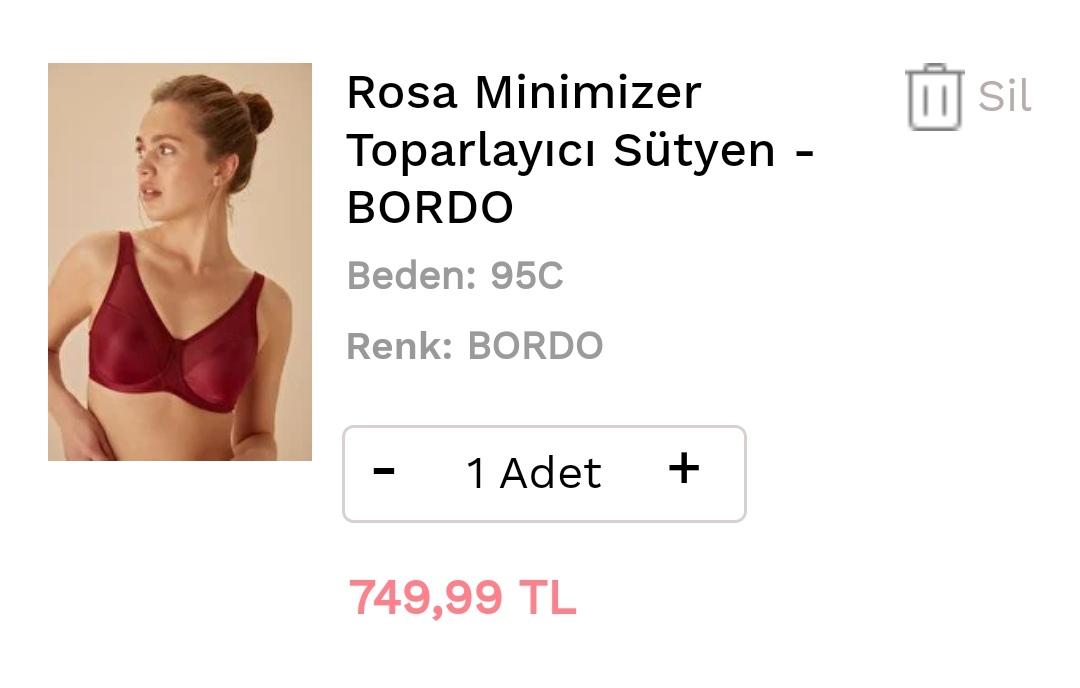Image resolution: width=1080 pixels, height=688 pixels.
Task: Click the 'Renk: BORDO' color text
Action: click(475, 346)
